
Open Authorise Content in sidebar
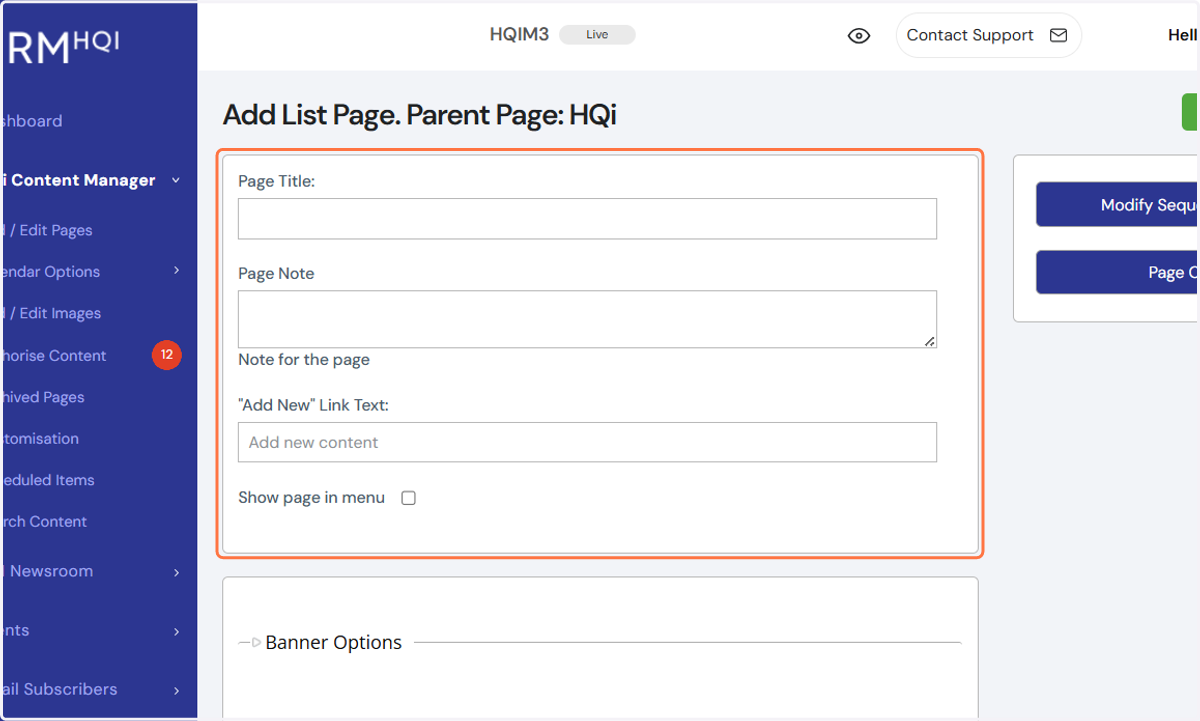point(55,355)
